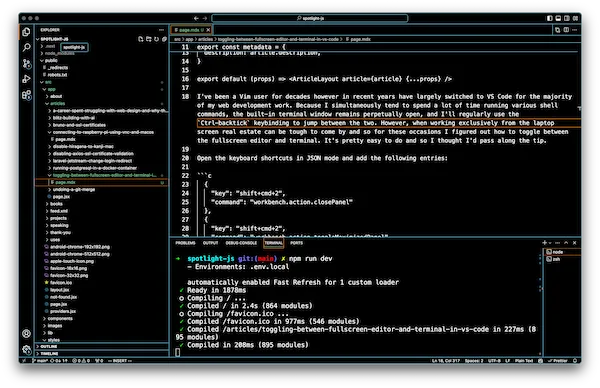The image size is (600, 388).
Task: Open Explorer views and more actions menu
Action: coord(161,30)
